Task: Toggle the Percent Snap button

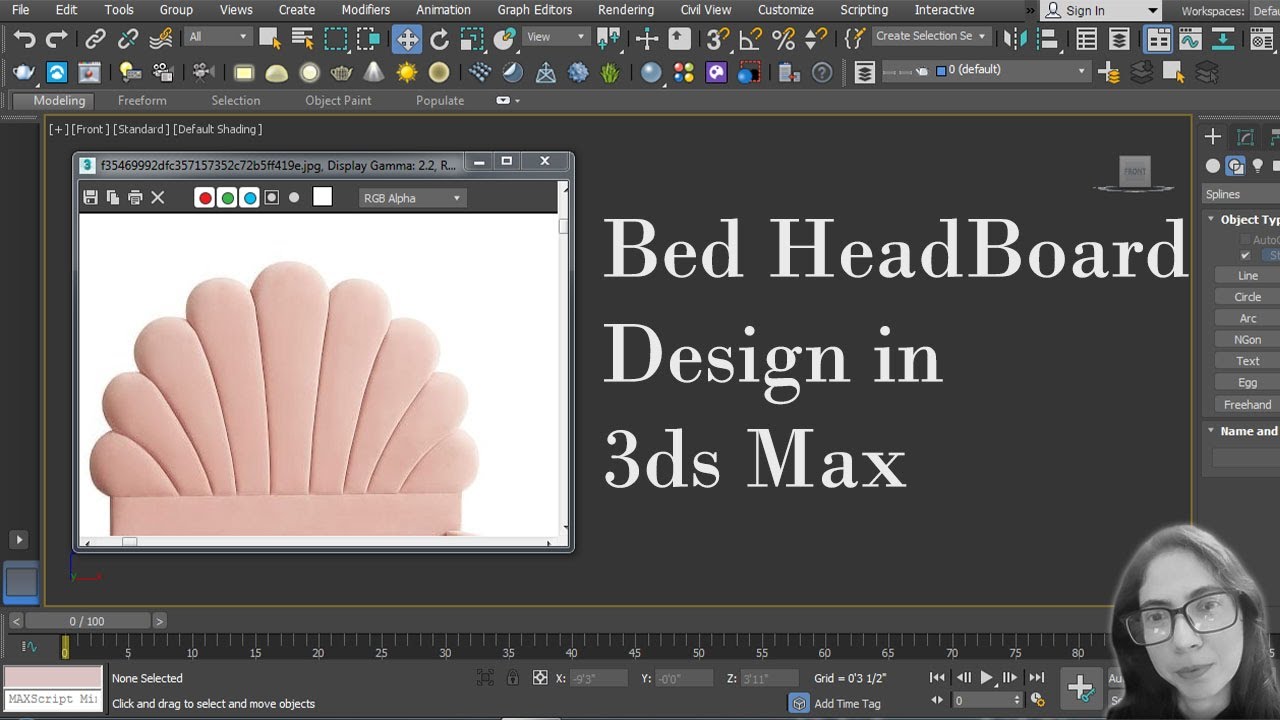Action: 784,39
